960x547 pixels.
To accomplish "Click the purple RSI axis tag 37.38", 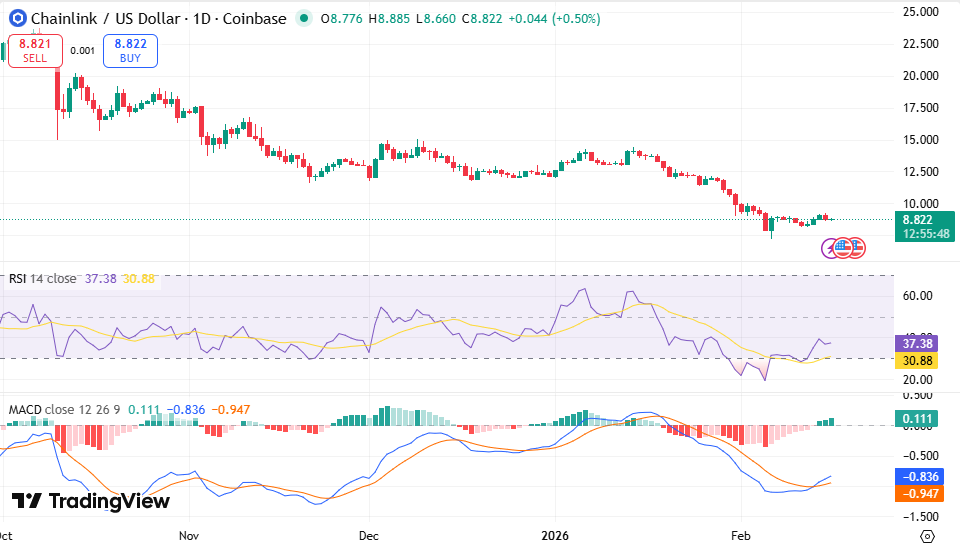I will 917,344.
